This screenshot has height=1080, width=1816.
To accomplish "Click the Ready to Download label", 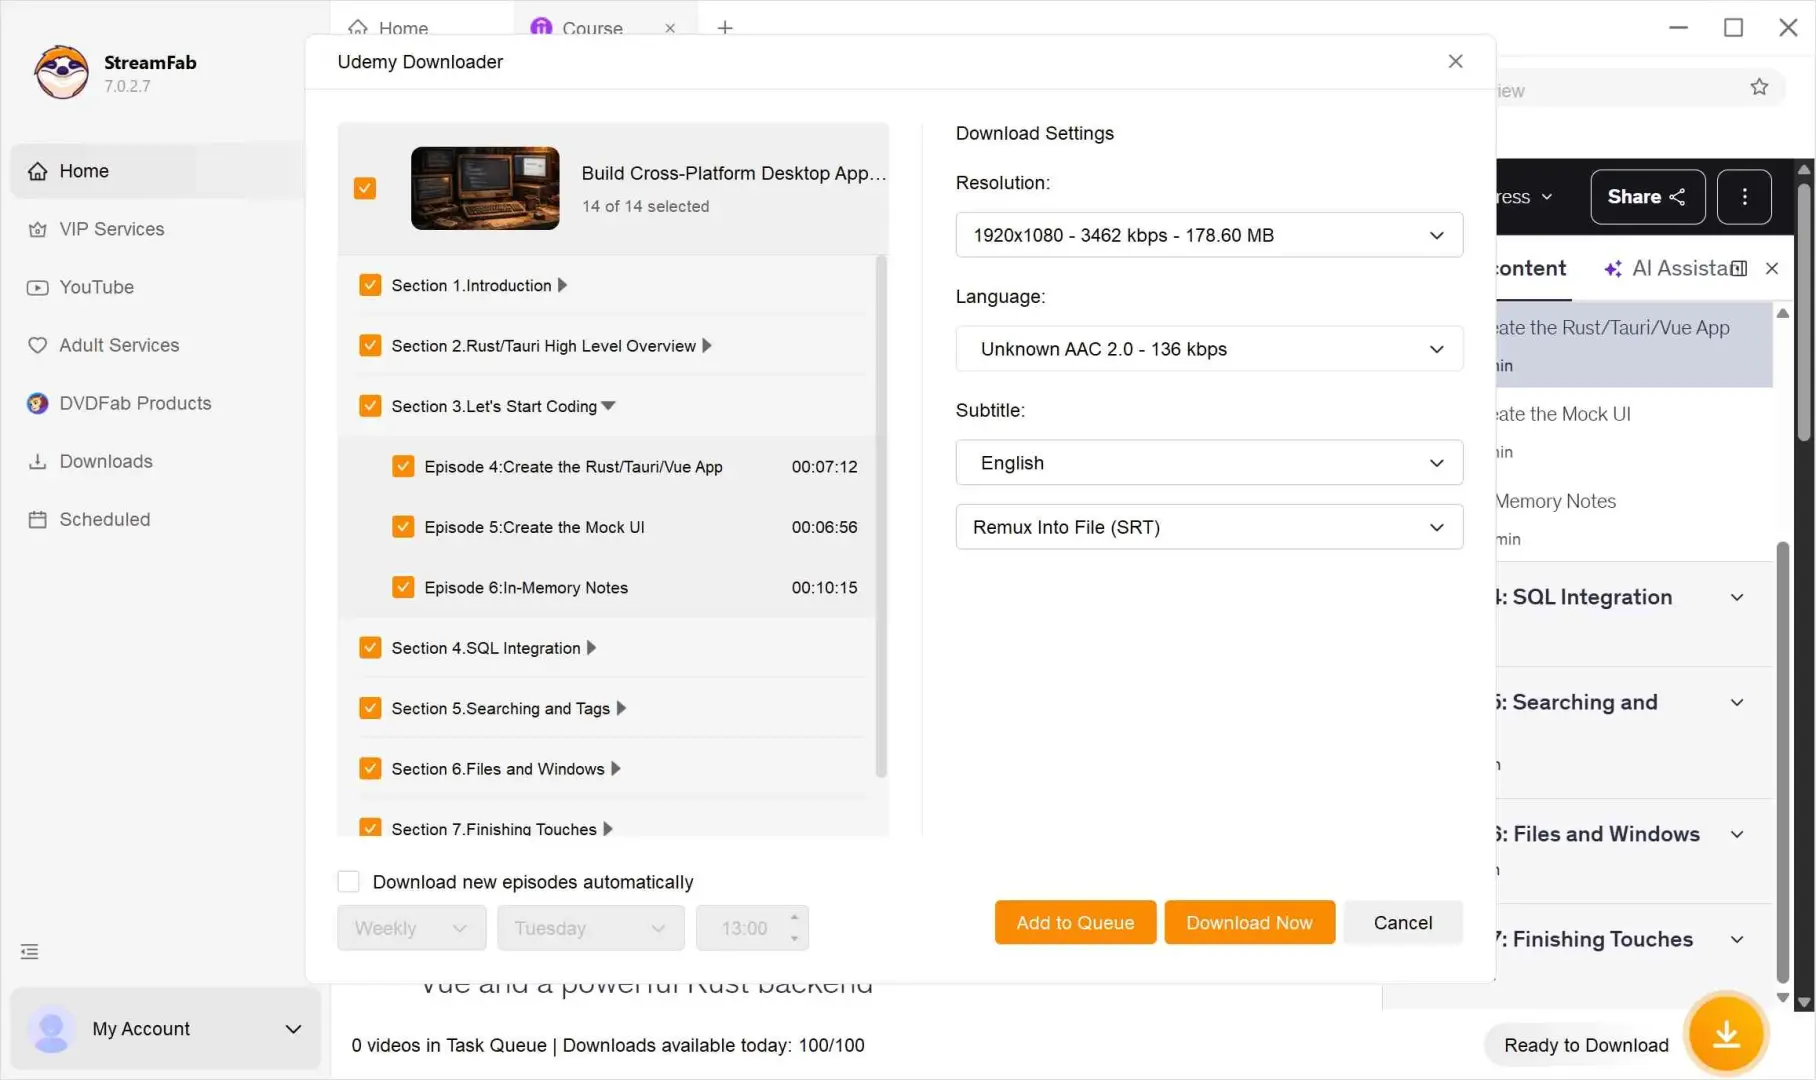I will [x=1586, y=1045].
